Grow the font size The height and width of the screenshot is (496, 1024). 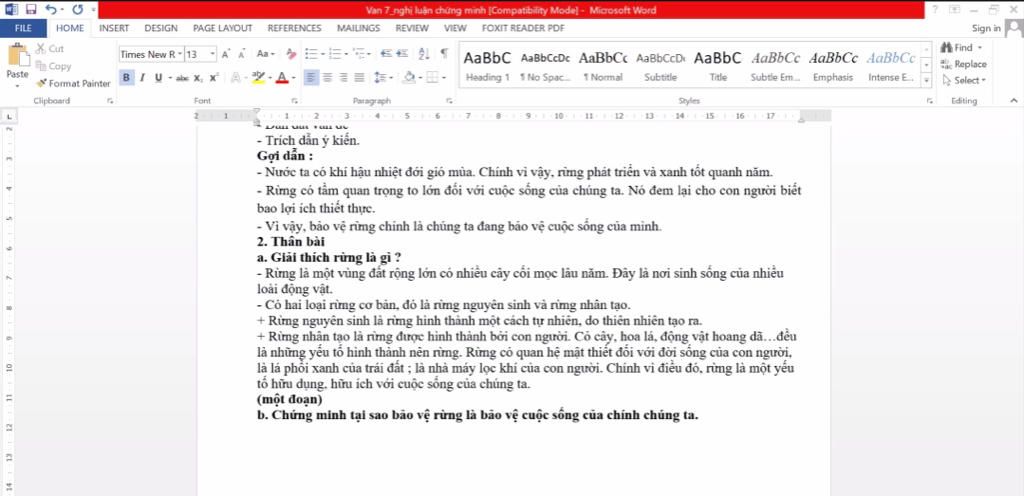(226, 54)
